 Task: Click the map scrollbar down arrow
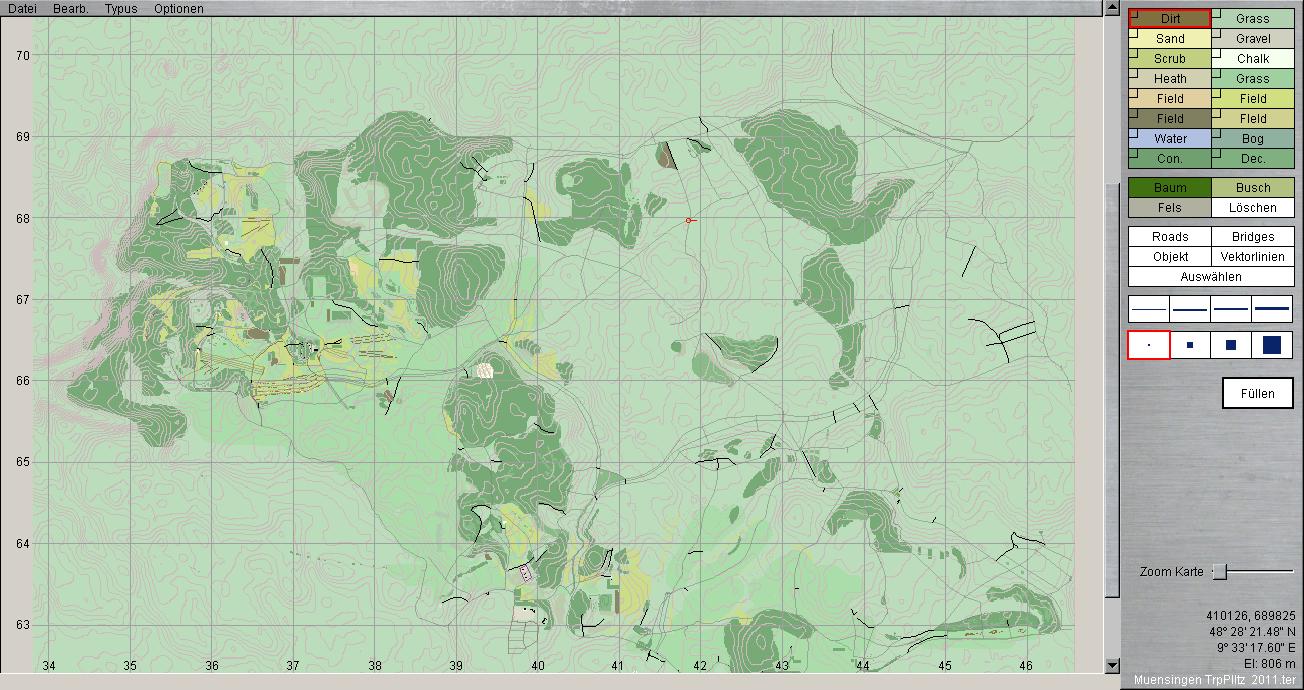1112,666
